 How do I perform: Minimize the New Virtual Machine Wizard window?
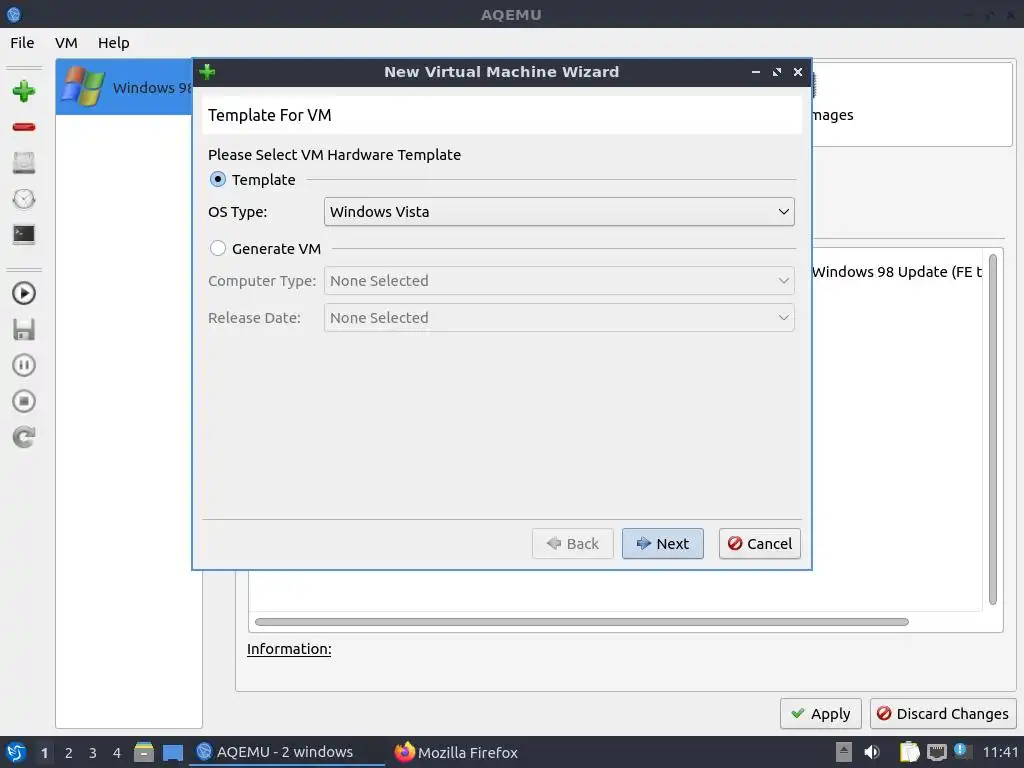tap(756, 72)
